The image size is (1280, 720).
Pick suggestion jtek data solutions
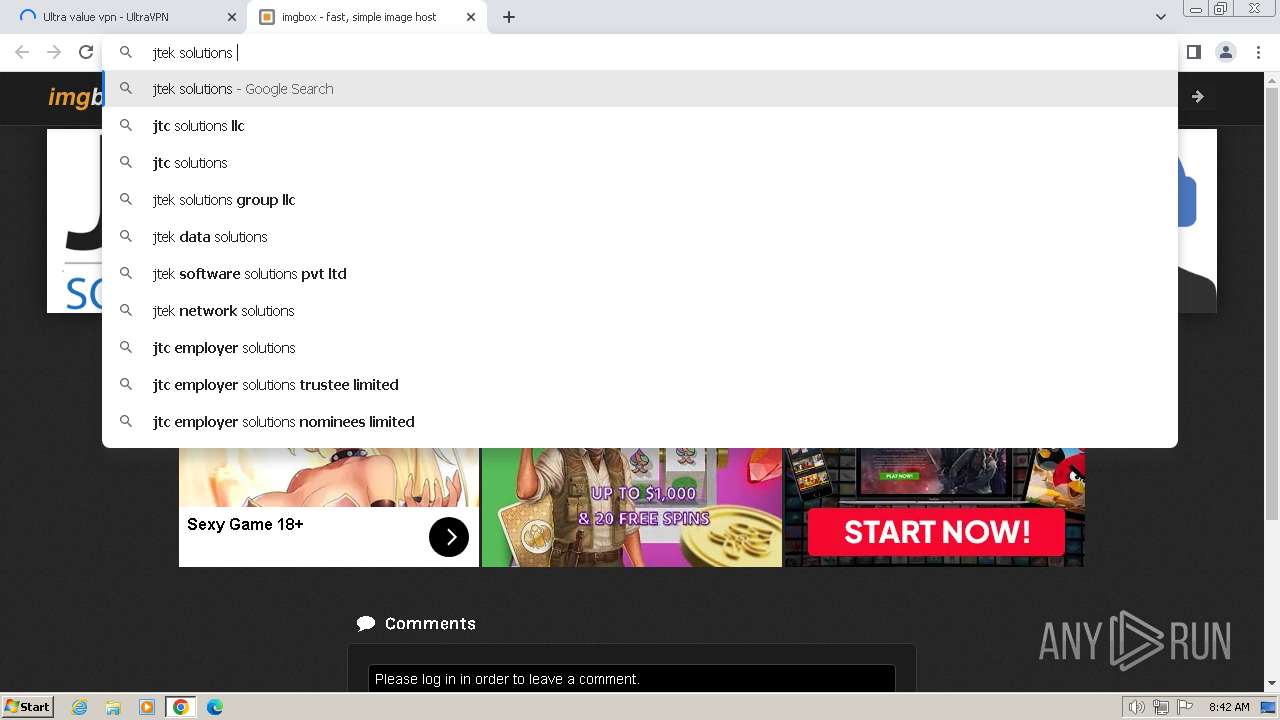pyautogui.click(x=640, y=237)
